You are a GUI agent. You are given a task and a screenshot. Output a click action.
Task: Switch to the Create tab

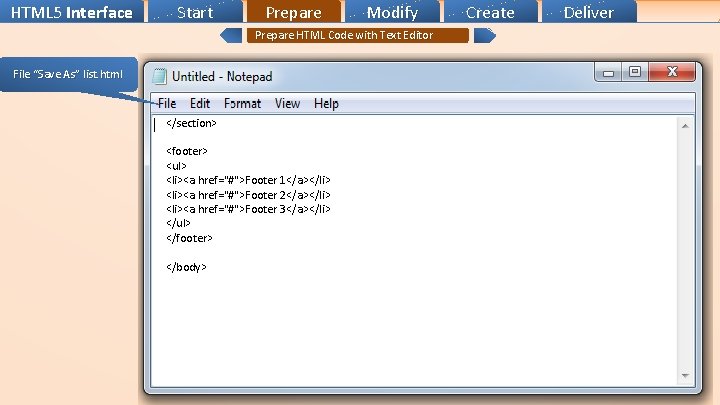(x=490, y=11)
